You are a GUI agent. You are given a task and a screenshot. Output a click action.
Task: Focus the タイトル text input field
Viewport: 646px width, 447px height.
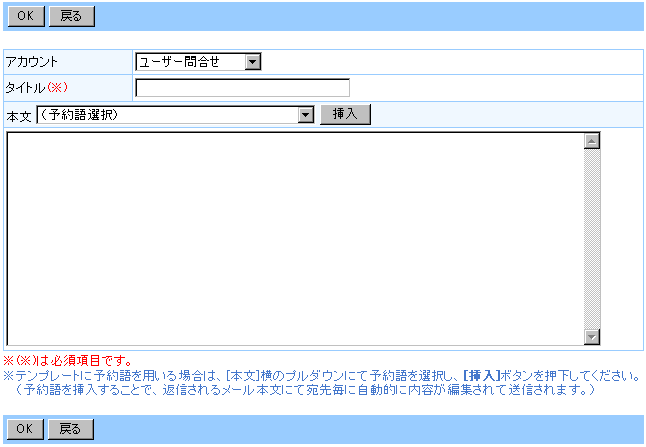point(242,88)
